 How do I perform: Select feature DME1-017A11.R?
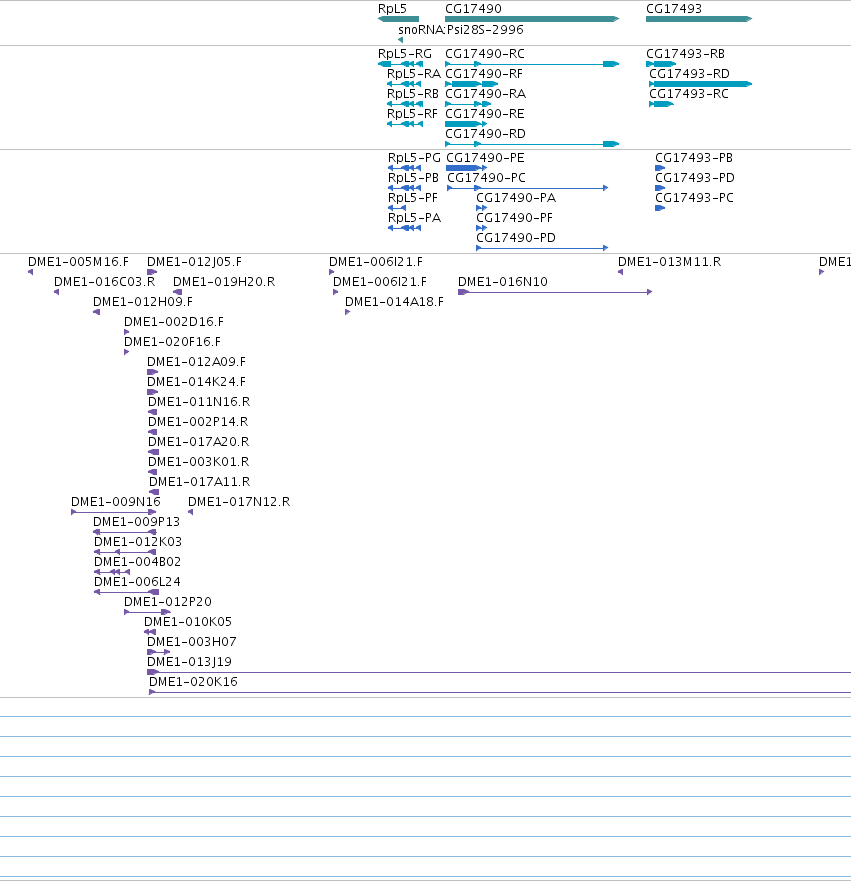pyautogui.click(x=199, y=482)
